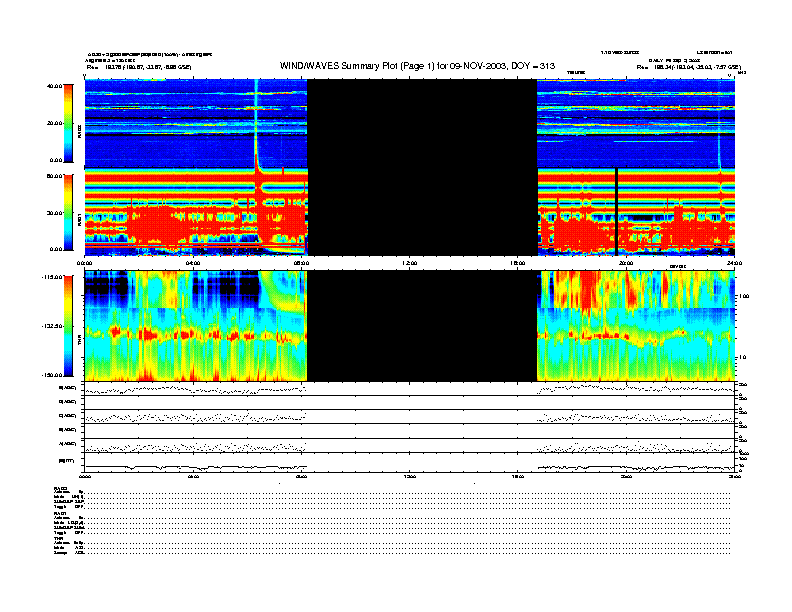Screen dimensions: 792x612
Task: Select the 40.00 label on RAD2 color bar
Action: (54, 86)
